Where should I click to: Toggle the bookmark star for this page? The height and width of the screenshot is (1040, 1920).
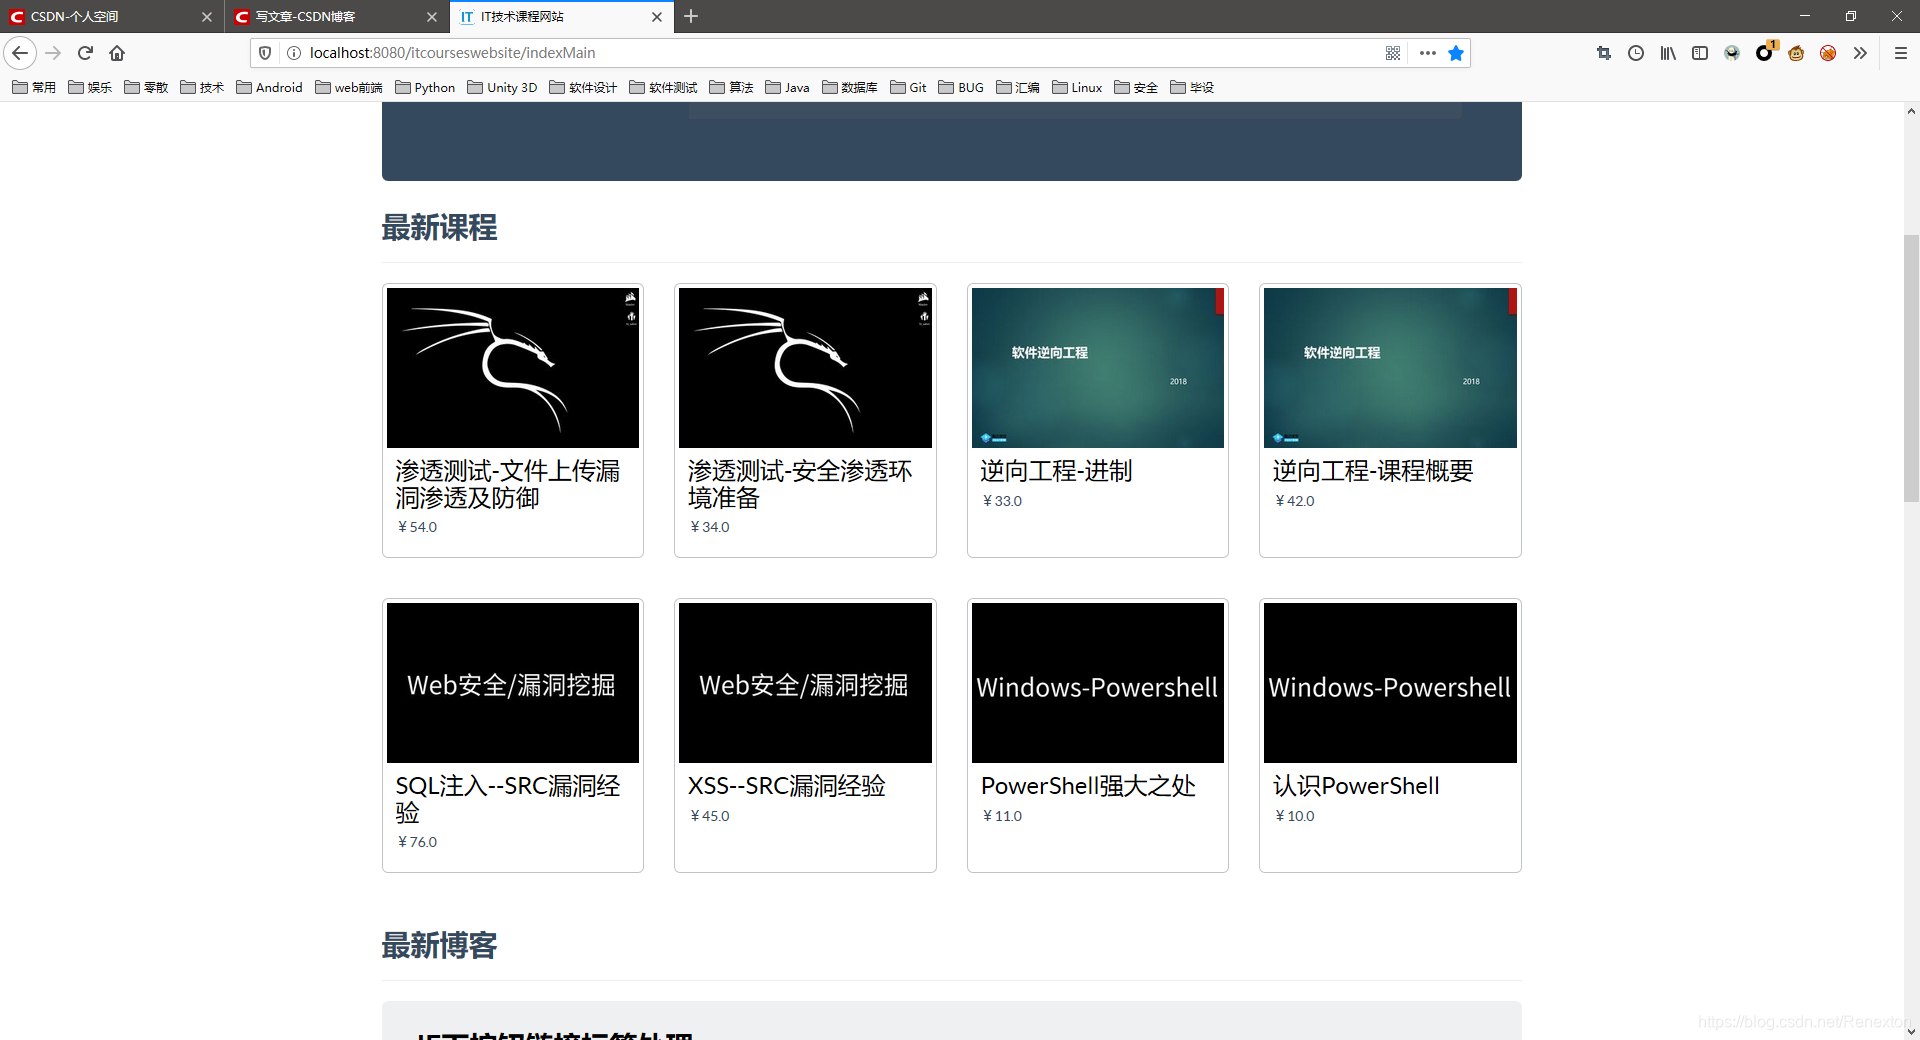1456,53
